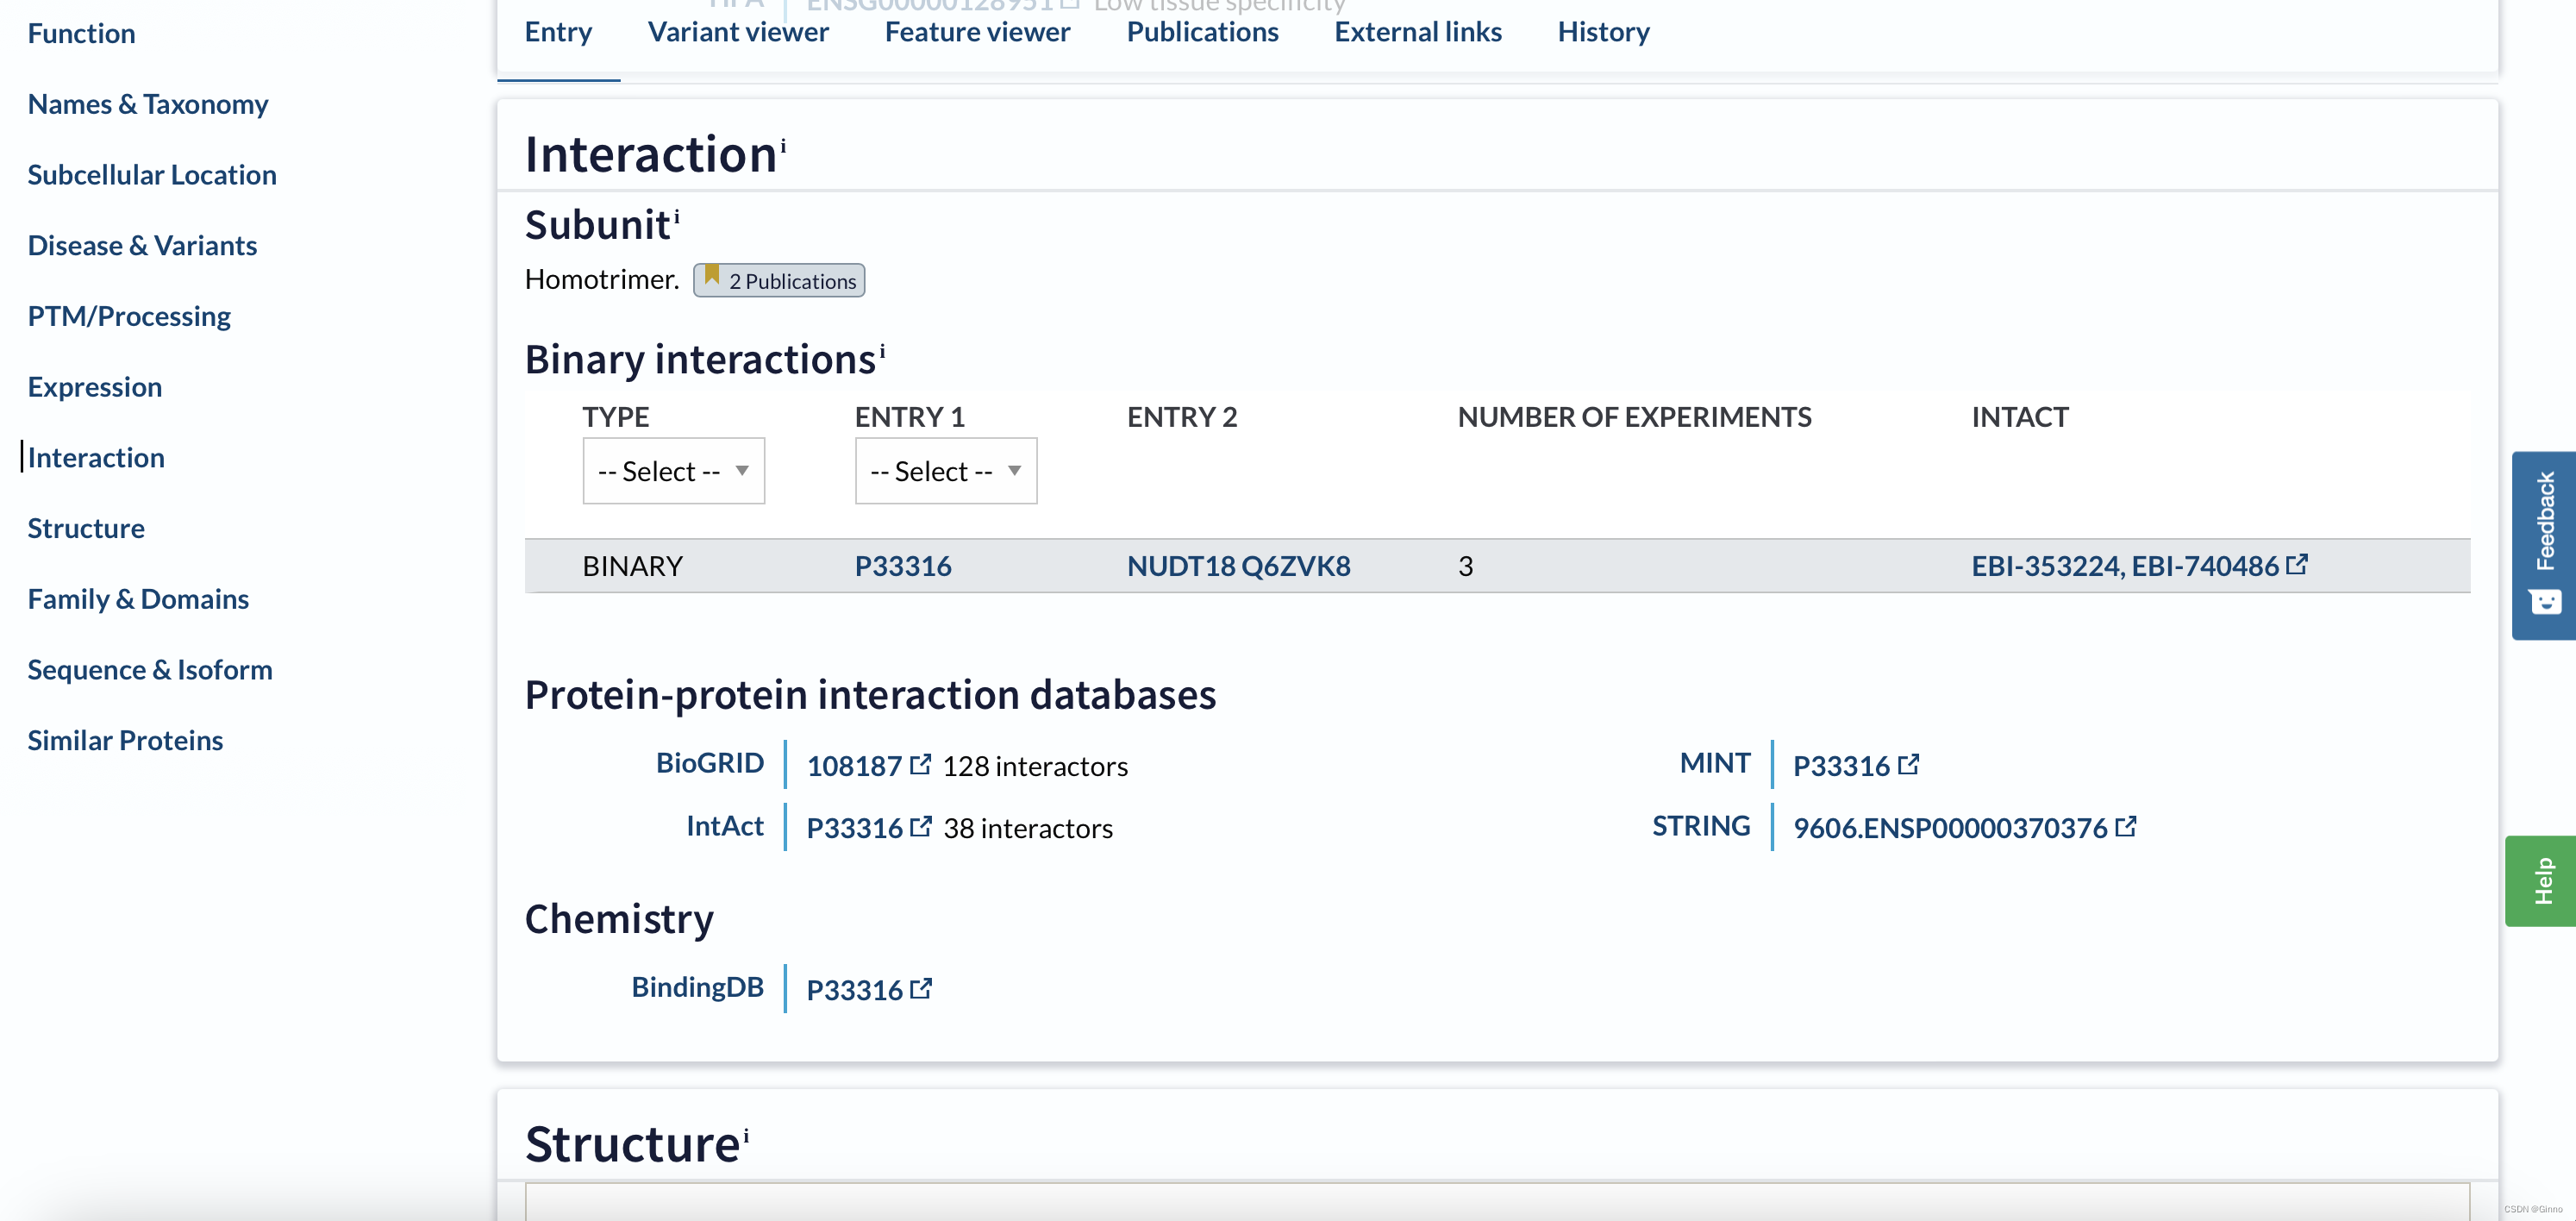Click external link icon next to MINT P33316

tap(1908, 764)
